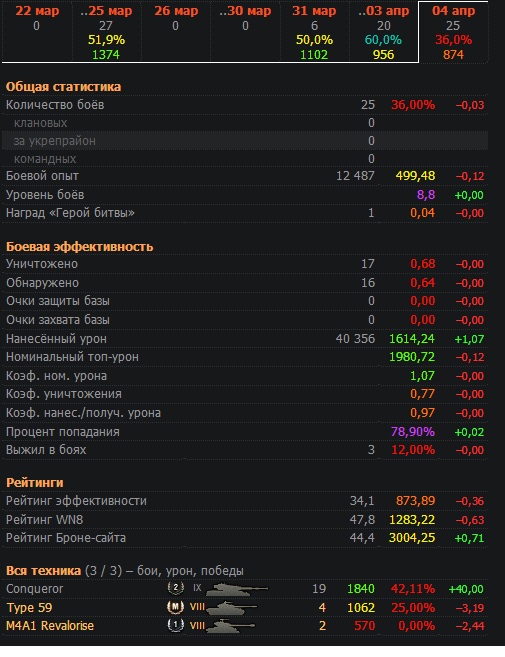The image size is (505, 657).
Task: Click the Type 59 tank silhouette icon
Action: pos(231,608)
